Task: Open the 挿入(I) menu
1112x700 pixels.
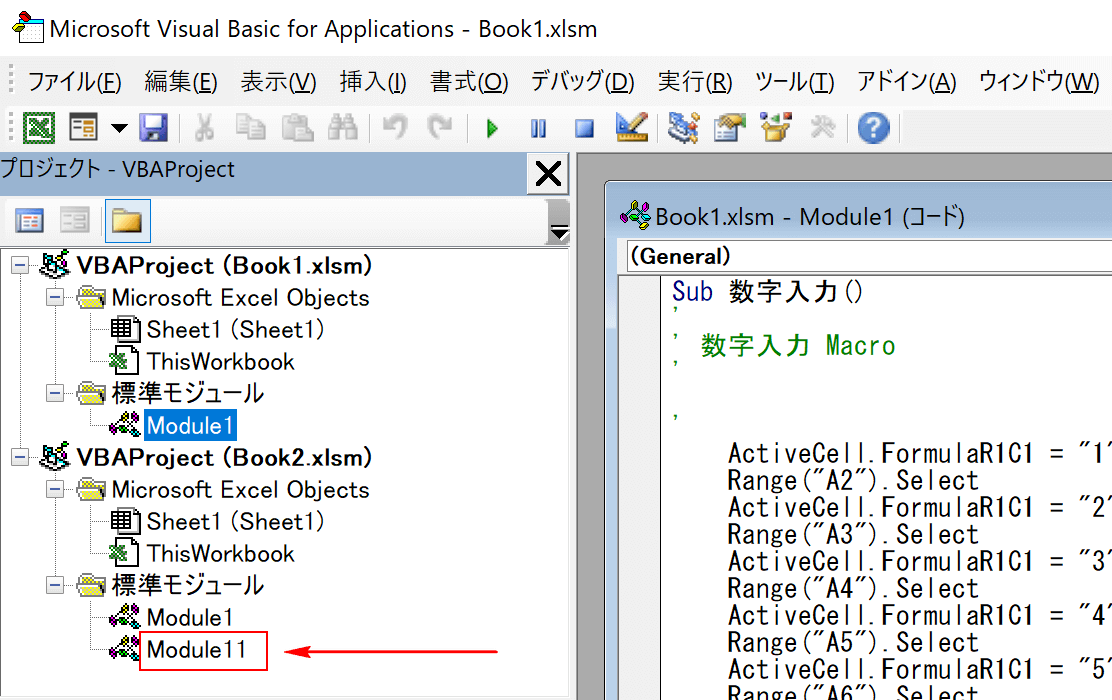Action: pyautogui.click(x=373, y=82)
